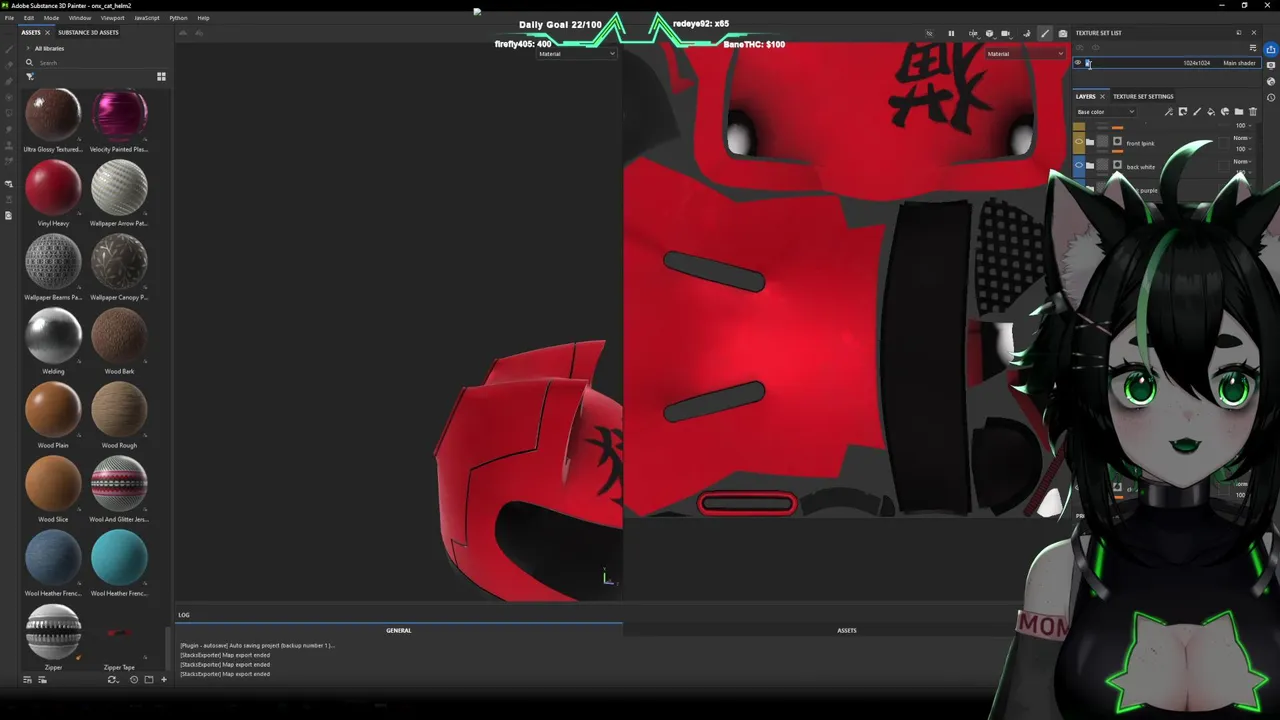Select Velocity Painted Plastic material
This screenshot has height=720, width=1280.
click(119, 113)
